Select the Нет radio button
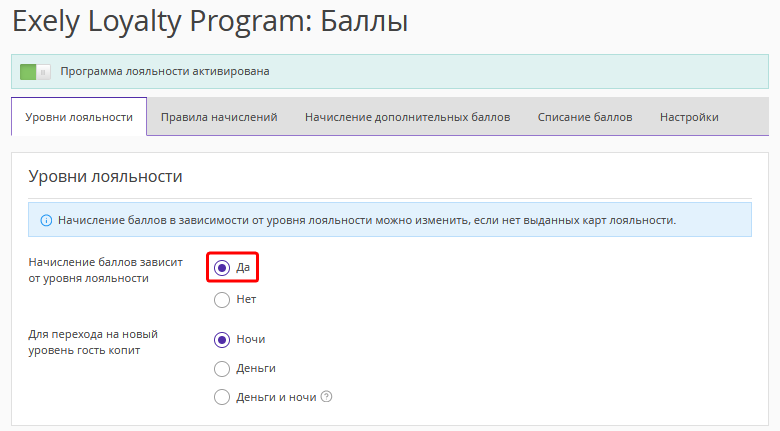The image size is (780, 431). tap(222, 300)
